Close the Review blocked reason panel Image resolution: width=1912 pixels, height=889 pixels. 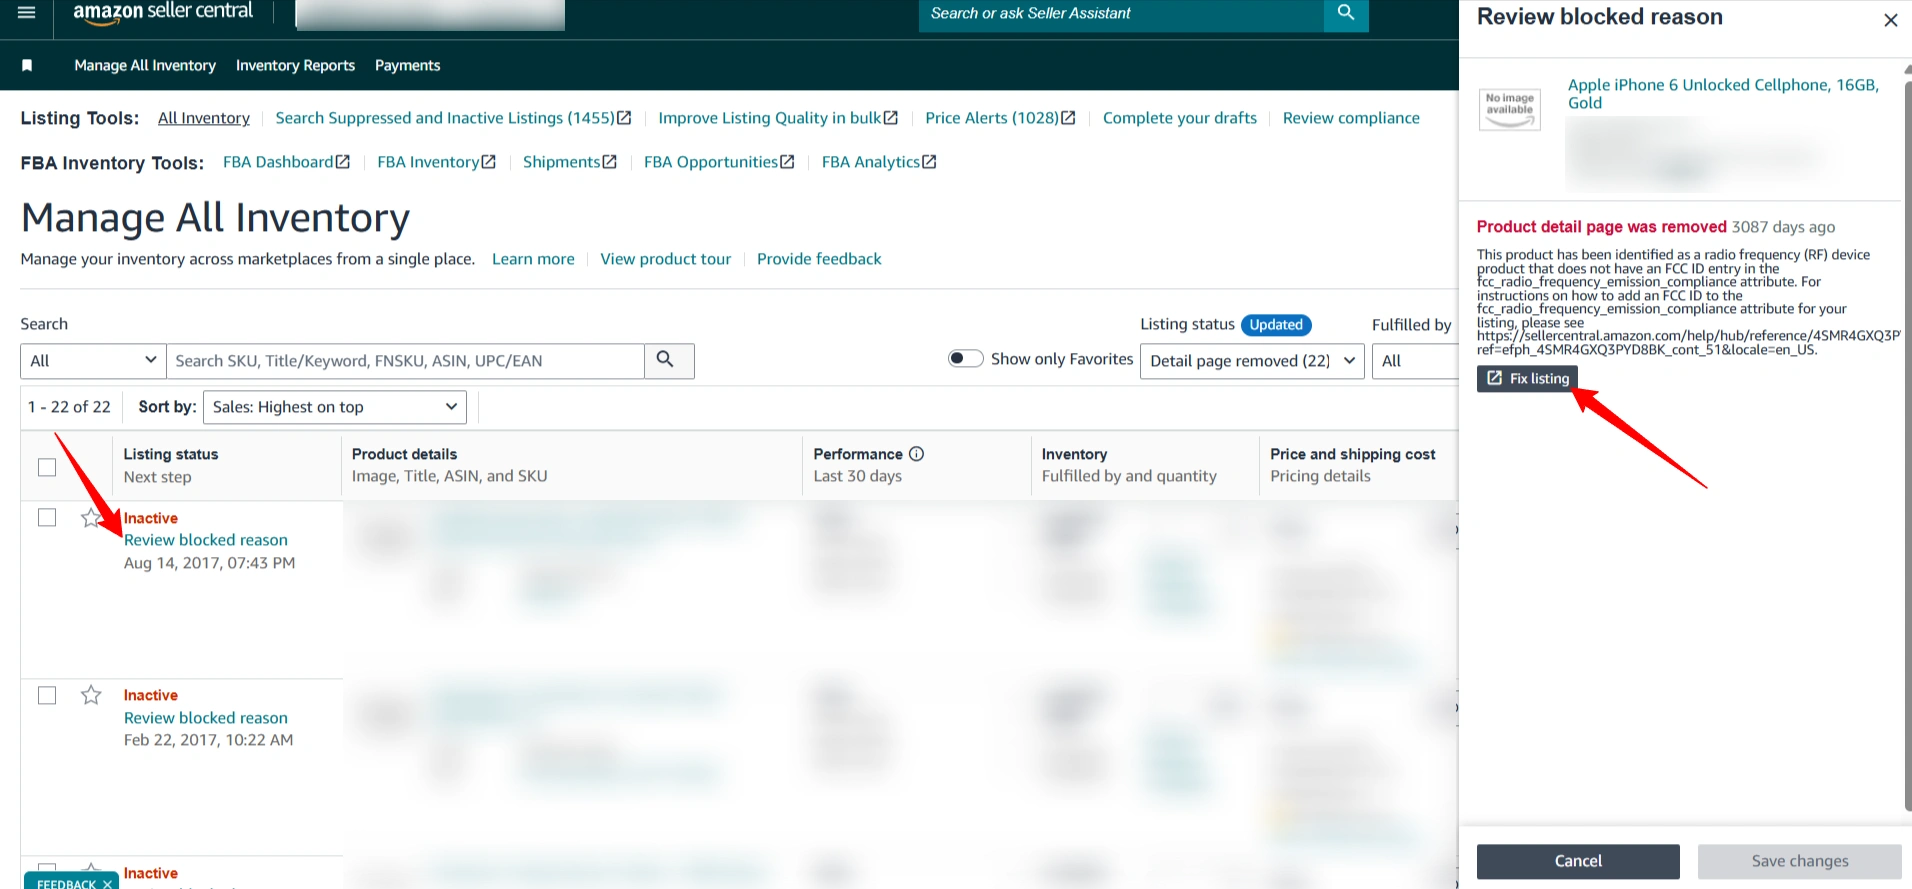click(1890, 20)
